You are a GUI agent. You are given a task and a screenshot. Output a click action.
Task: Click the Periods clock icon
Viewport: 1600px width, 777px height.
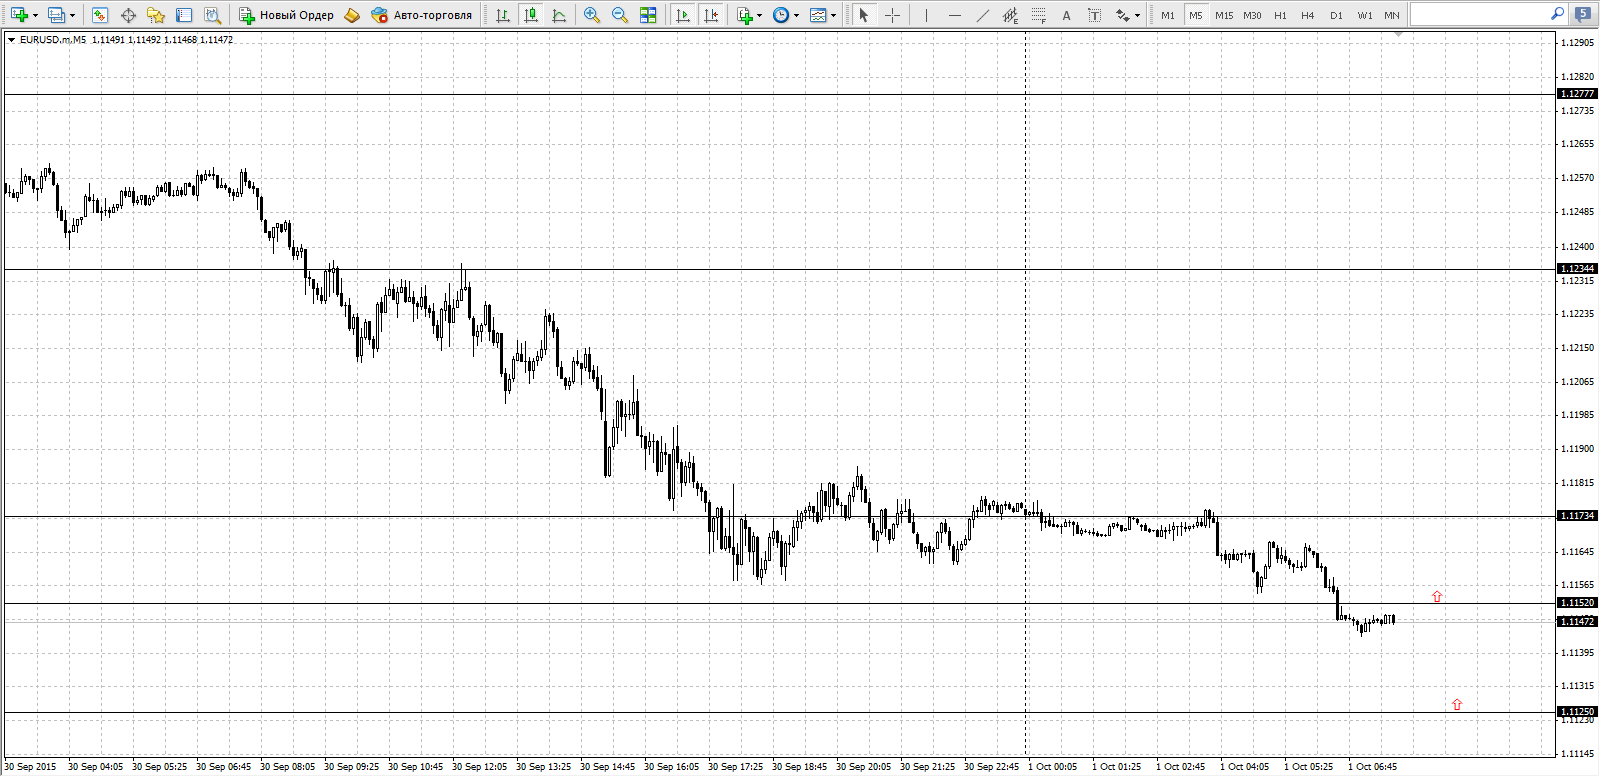(x=781, y=15)
